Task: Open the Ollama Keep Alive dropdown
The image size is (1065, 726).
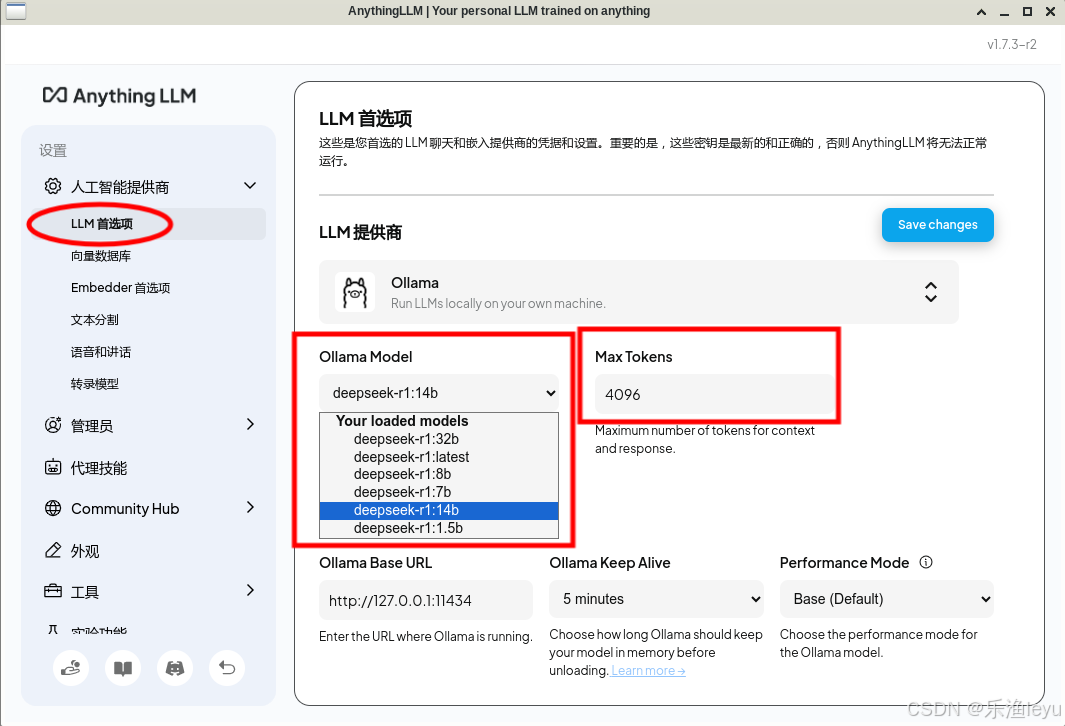Action: click(656, 599)
